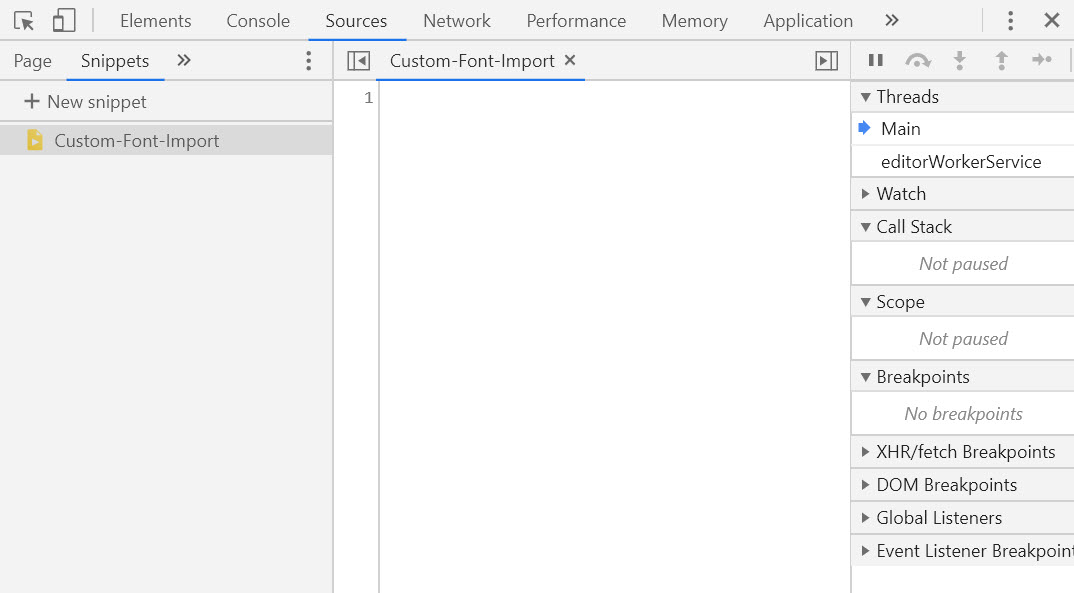Create a New snippet

pos(85,102)
